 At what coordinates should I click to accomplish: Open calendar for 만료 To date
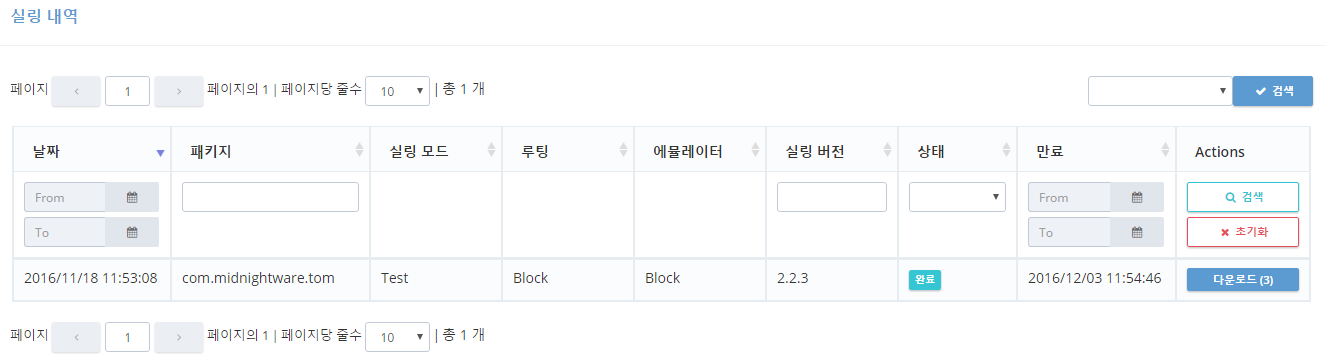(1137, 232)
